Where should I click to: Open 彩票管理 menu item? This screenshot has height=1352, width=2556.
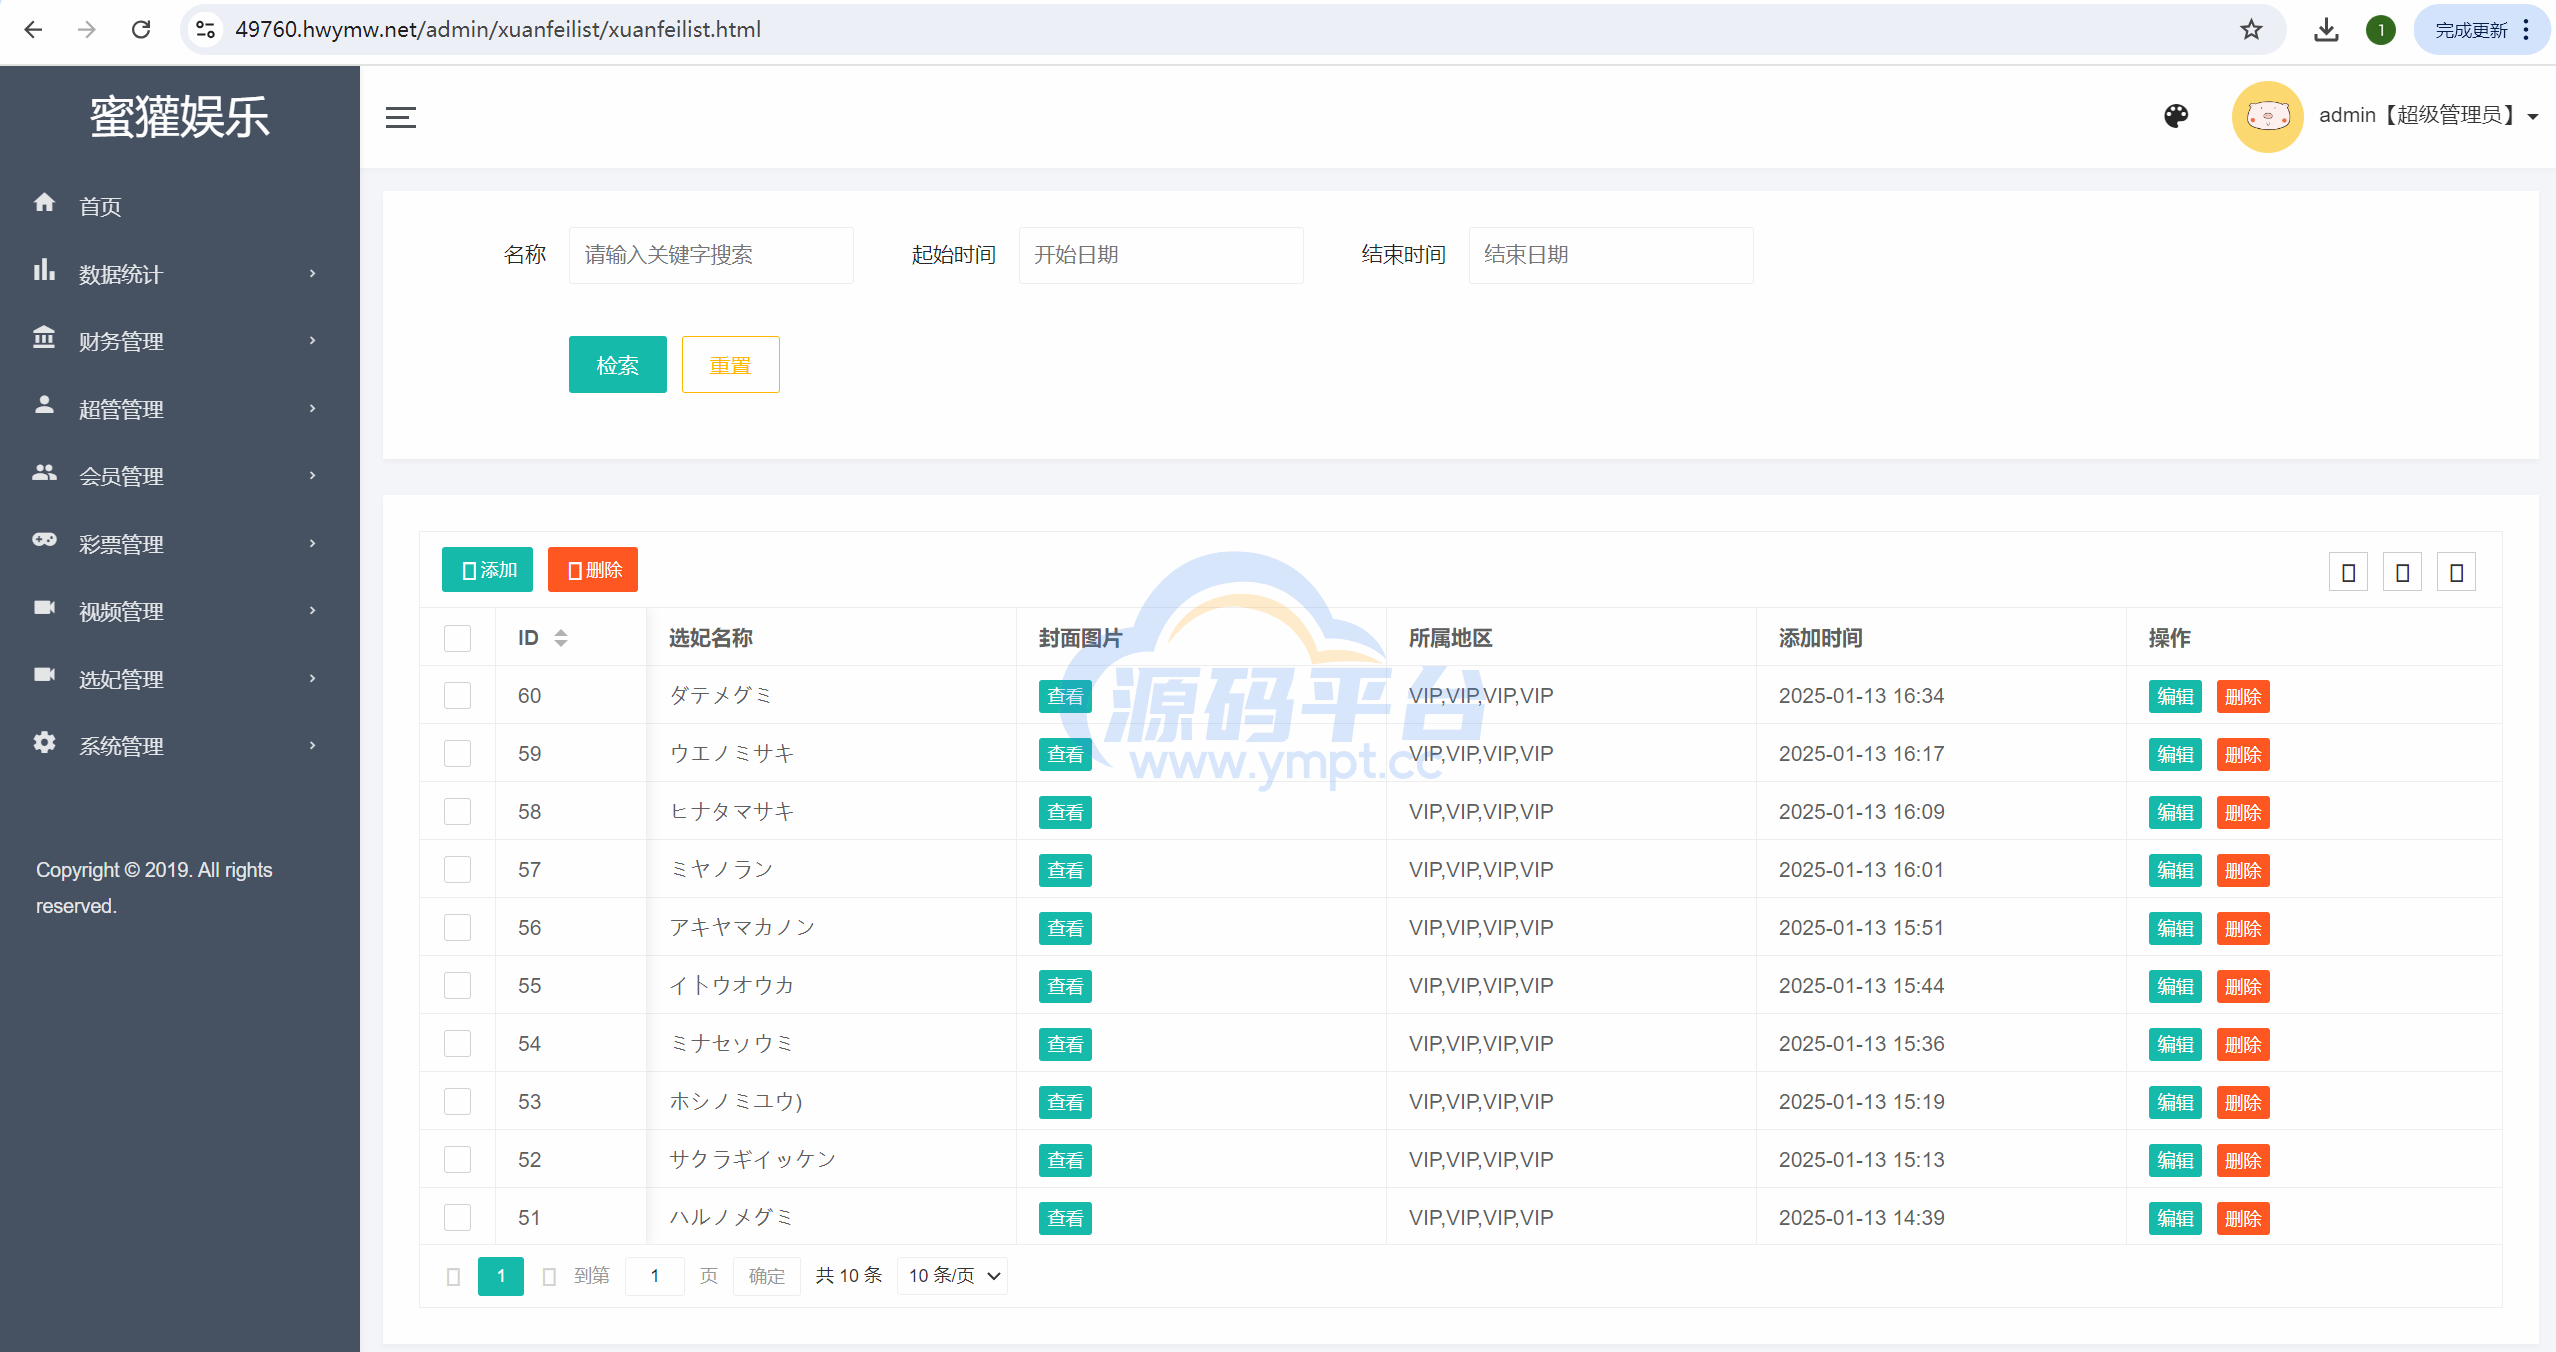click(x=121, y=544)
